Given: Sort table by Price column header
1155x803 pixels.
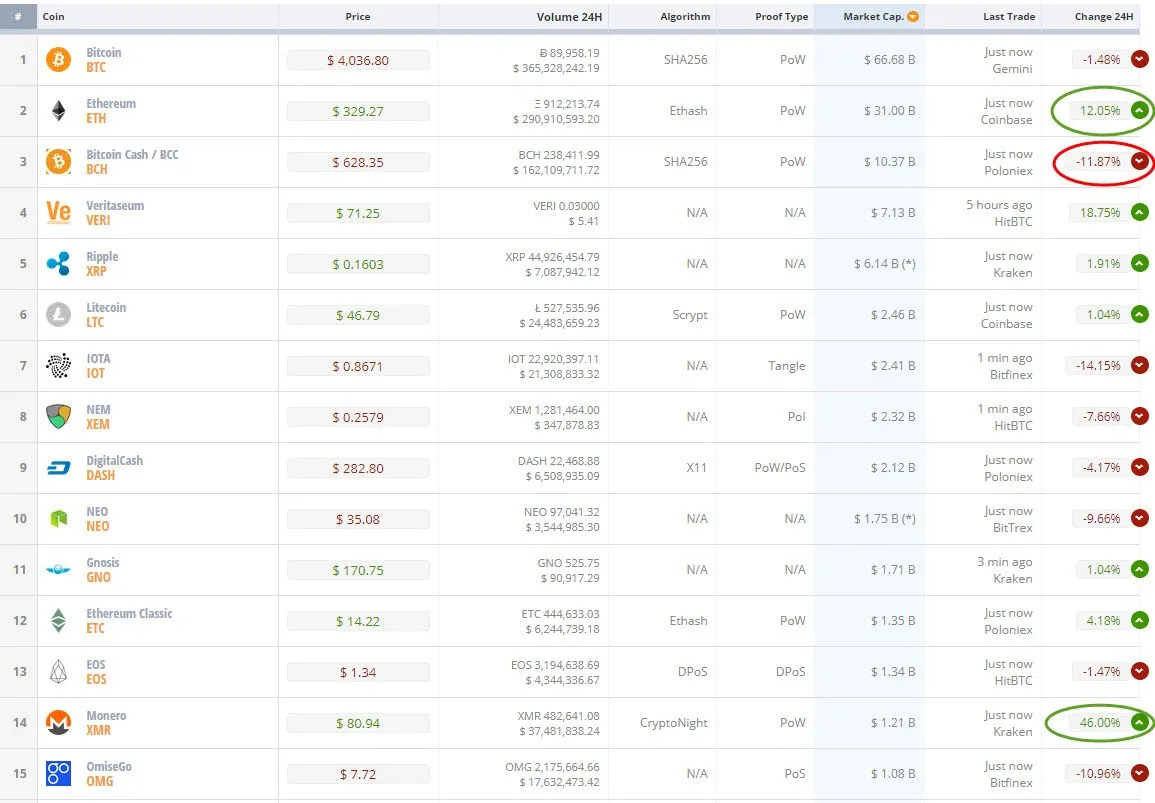Looking at the screenshot, I should pos(358,16).
